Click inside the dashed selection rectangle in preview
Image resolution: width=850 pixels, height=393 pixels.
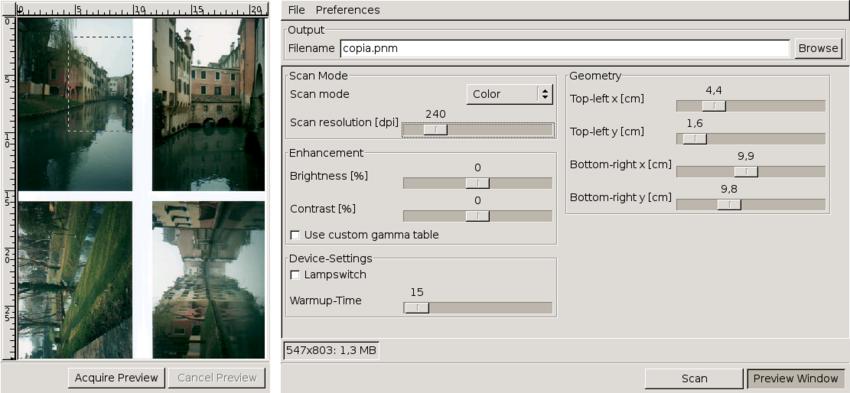100,84
